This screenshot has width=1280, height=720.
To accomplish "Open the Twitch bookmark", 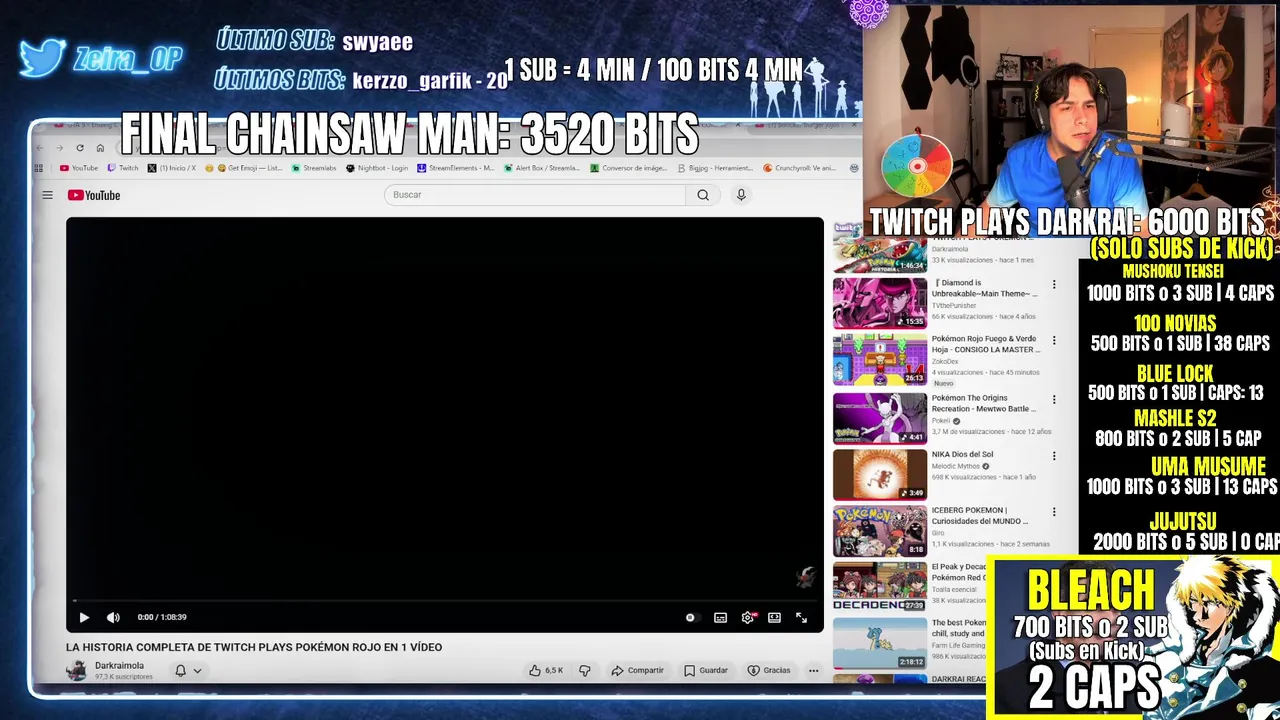I will tap(123, 168).
